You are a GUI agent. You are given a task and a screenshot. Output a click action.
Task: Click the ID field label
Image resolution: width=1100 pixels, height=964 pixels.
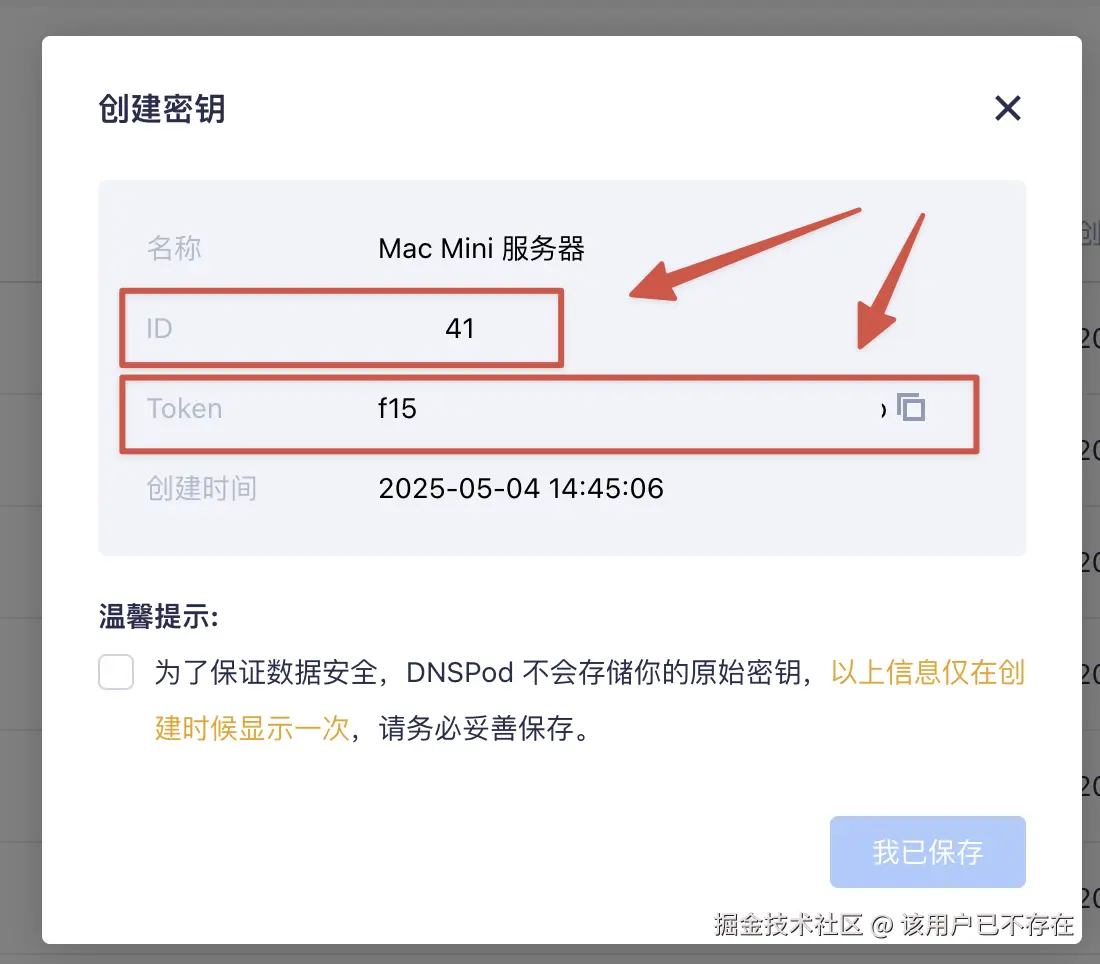point(159,328)
